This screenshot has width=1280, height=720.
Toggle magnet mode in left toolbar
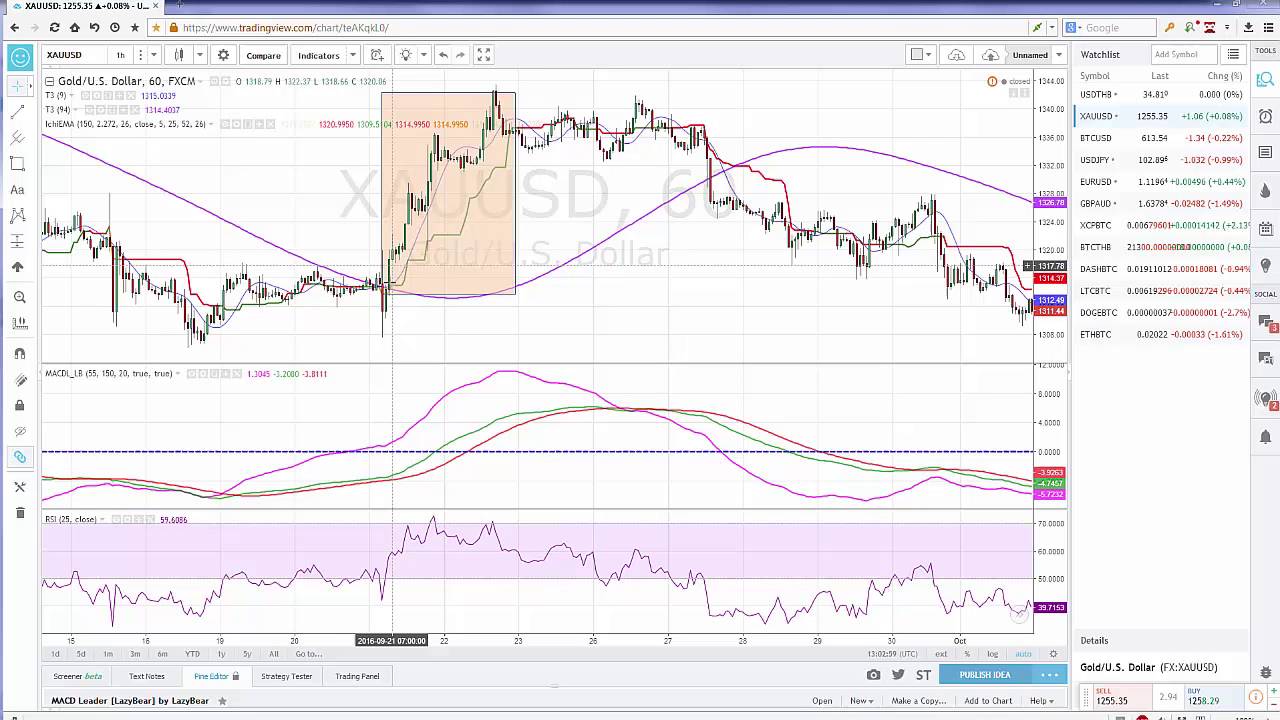[x=18, y=353]
